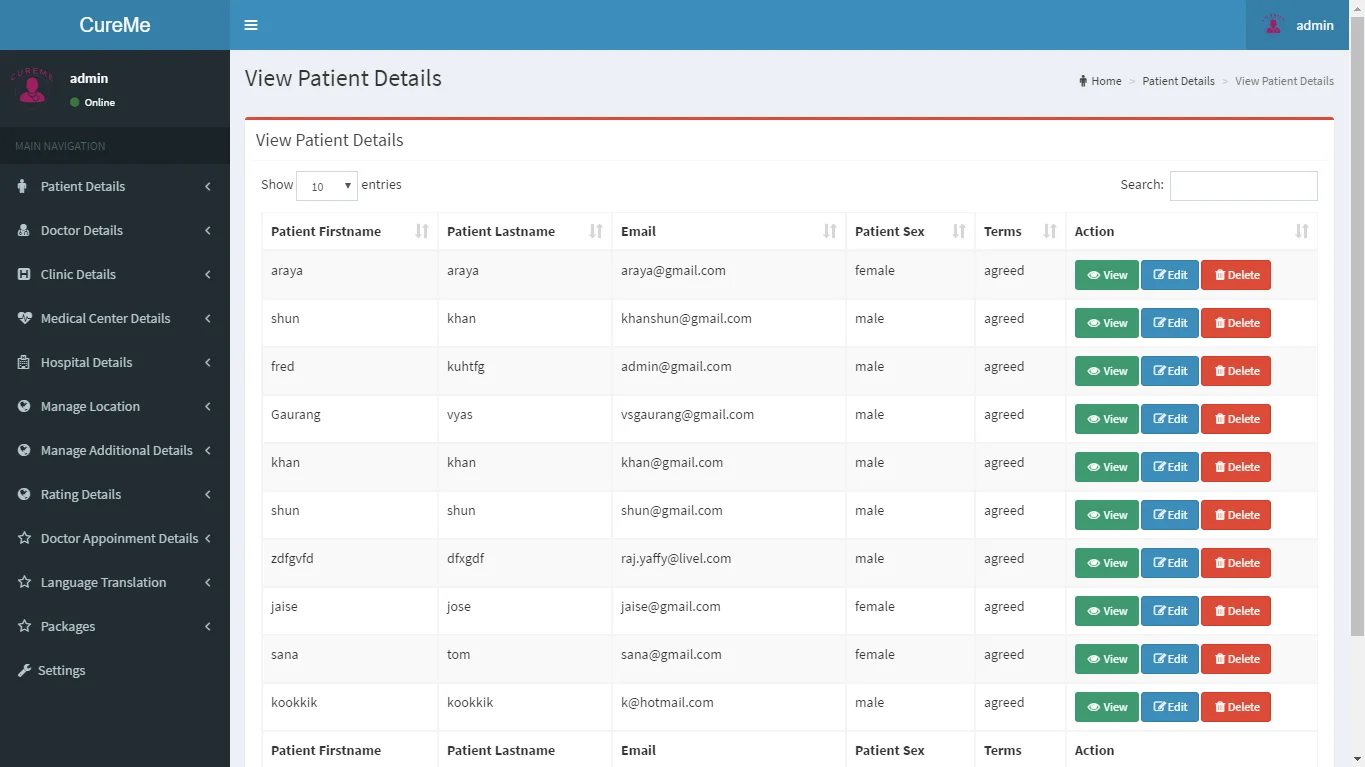The image size is (1365, 767).
Task: Open Patient Details sidebar menu
Action: [x=115, y=186]
